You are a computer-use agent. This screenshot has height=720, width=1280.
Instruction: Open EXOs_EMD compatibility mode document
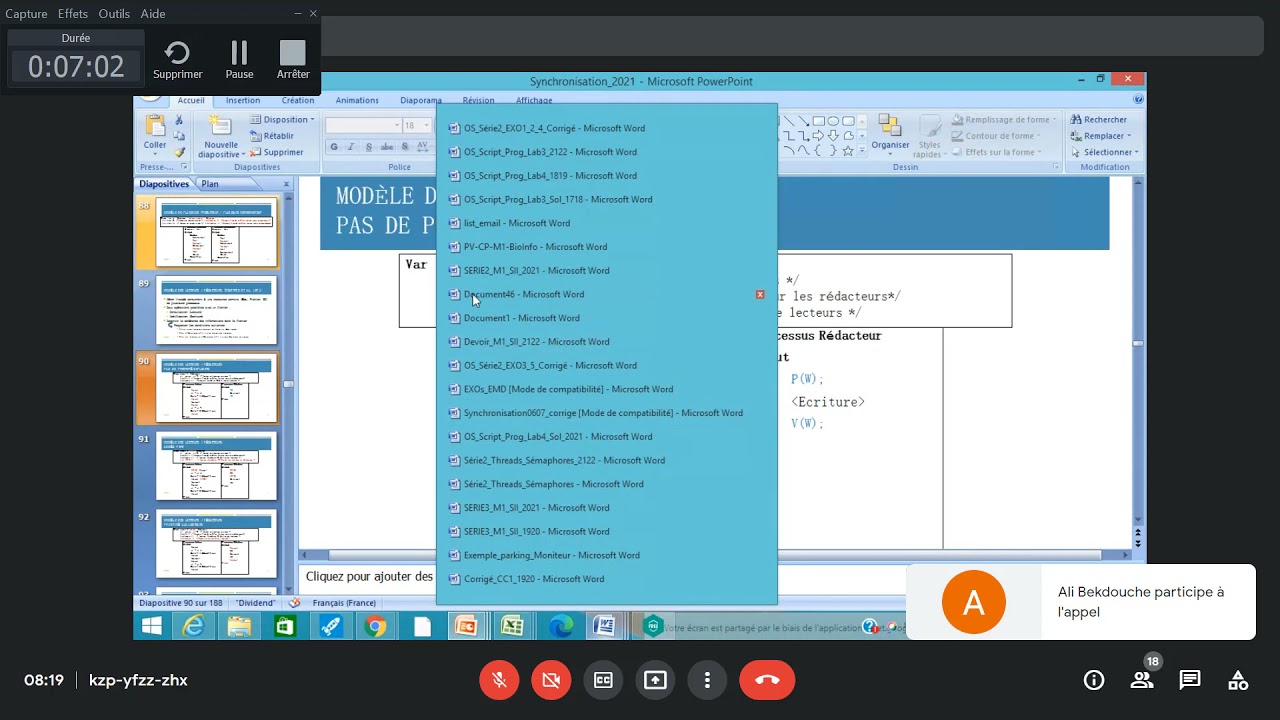607,389
